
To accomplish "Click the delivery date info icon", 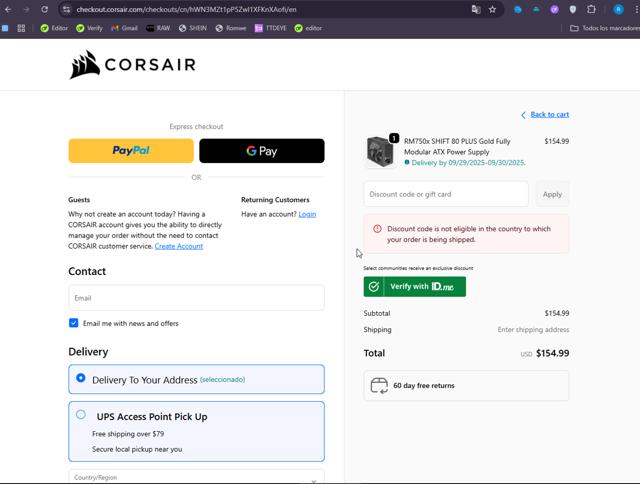I will [407, 162].
